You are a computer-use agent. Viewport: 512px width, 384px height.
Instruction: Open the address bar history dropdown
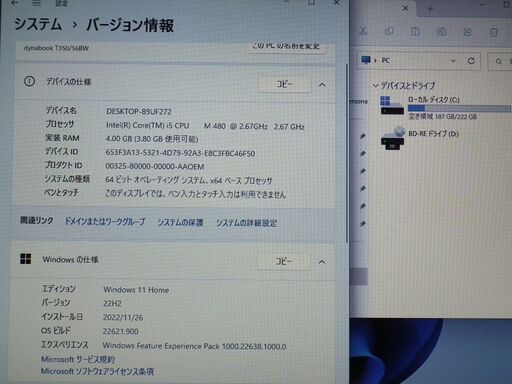(453, 61)
